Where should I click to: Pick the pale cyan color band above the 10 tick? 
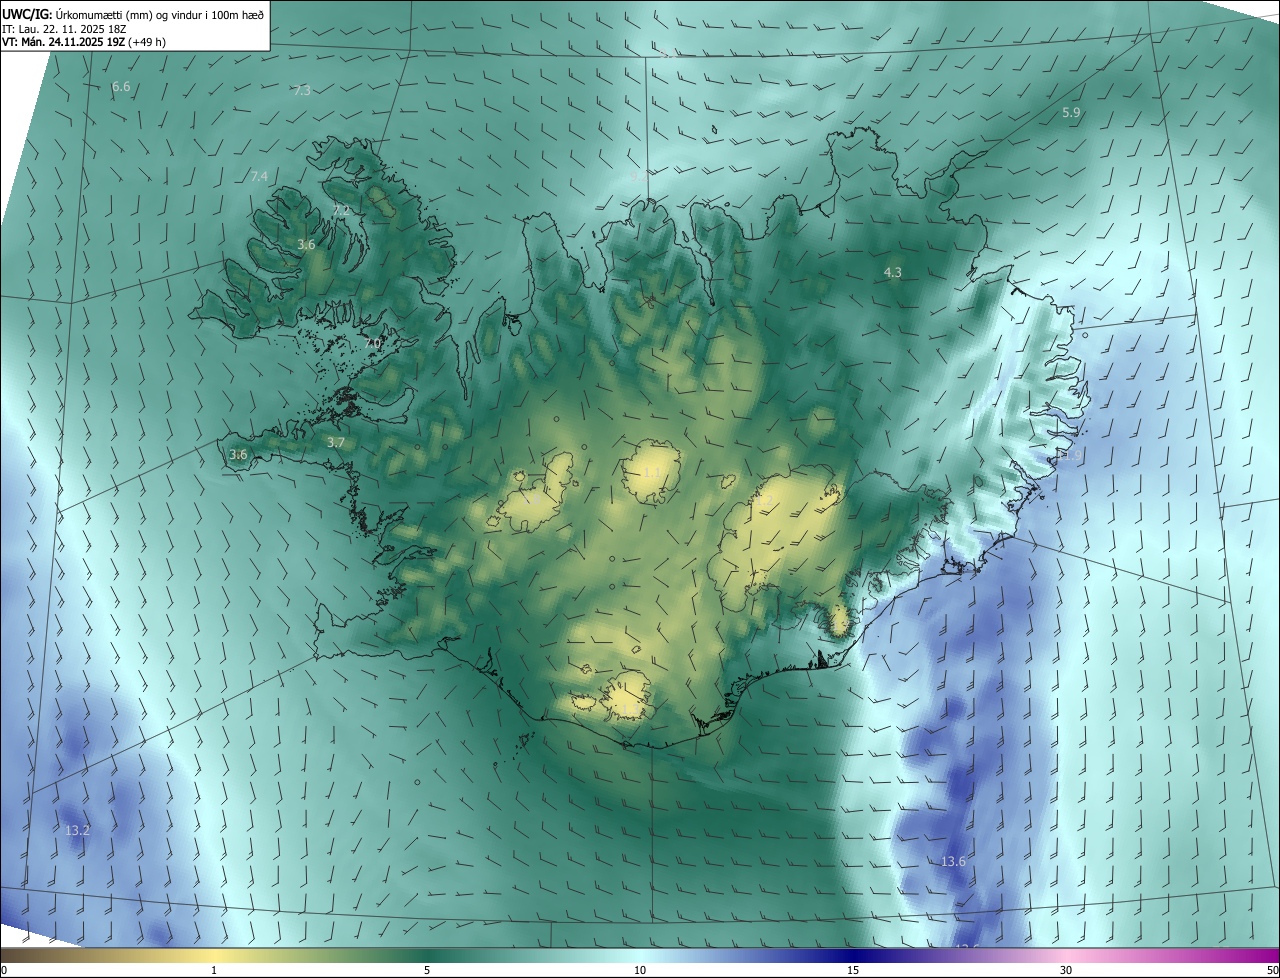coord(640,956)
